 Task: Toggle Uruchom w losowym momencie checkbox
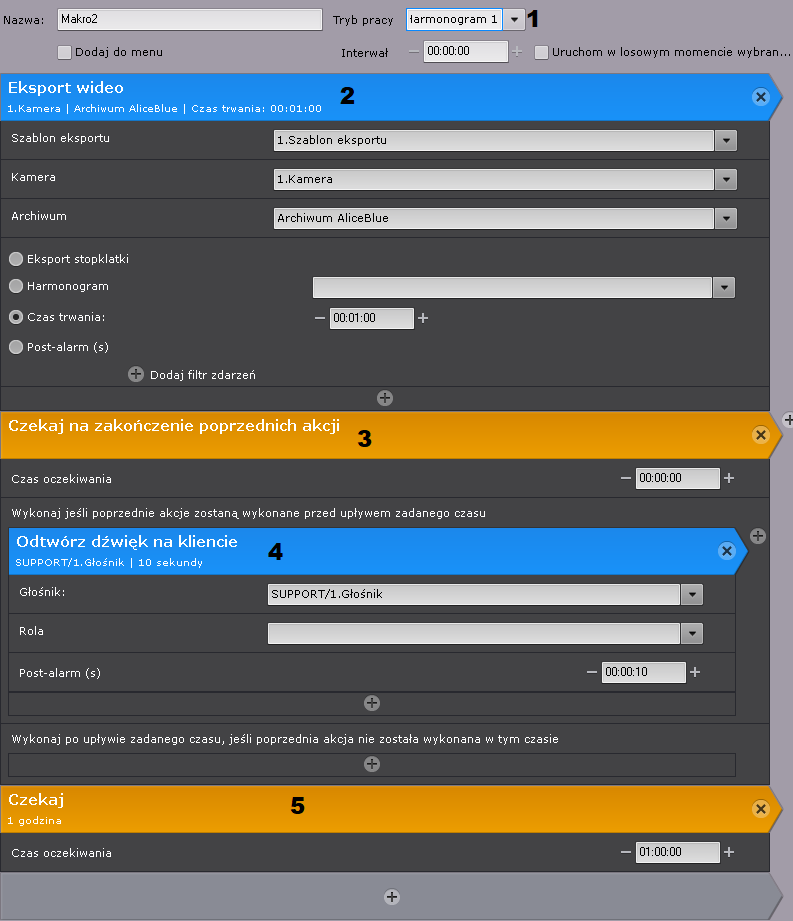(541, 52)
